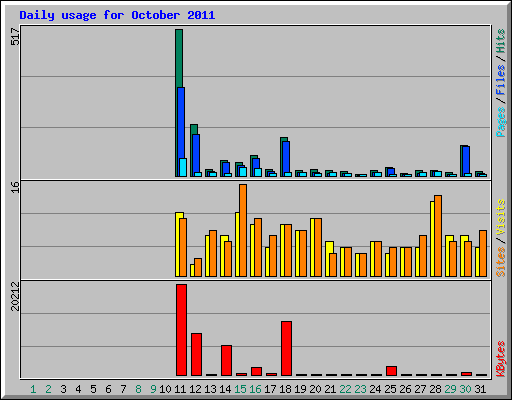
Task: Click day label 11 on x-axis
Action: coord(180,389)
